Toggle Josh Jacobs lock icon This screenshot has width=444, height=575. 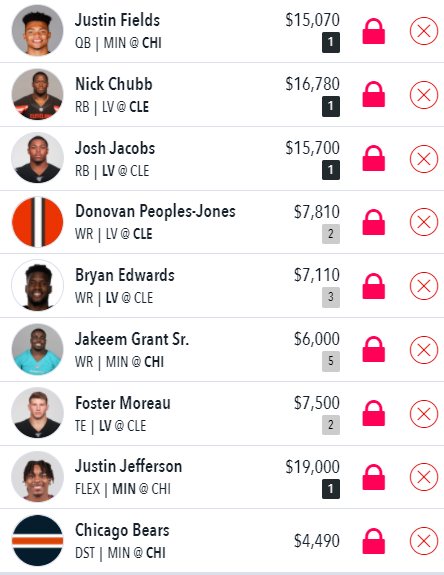374,158
